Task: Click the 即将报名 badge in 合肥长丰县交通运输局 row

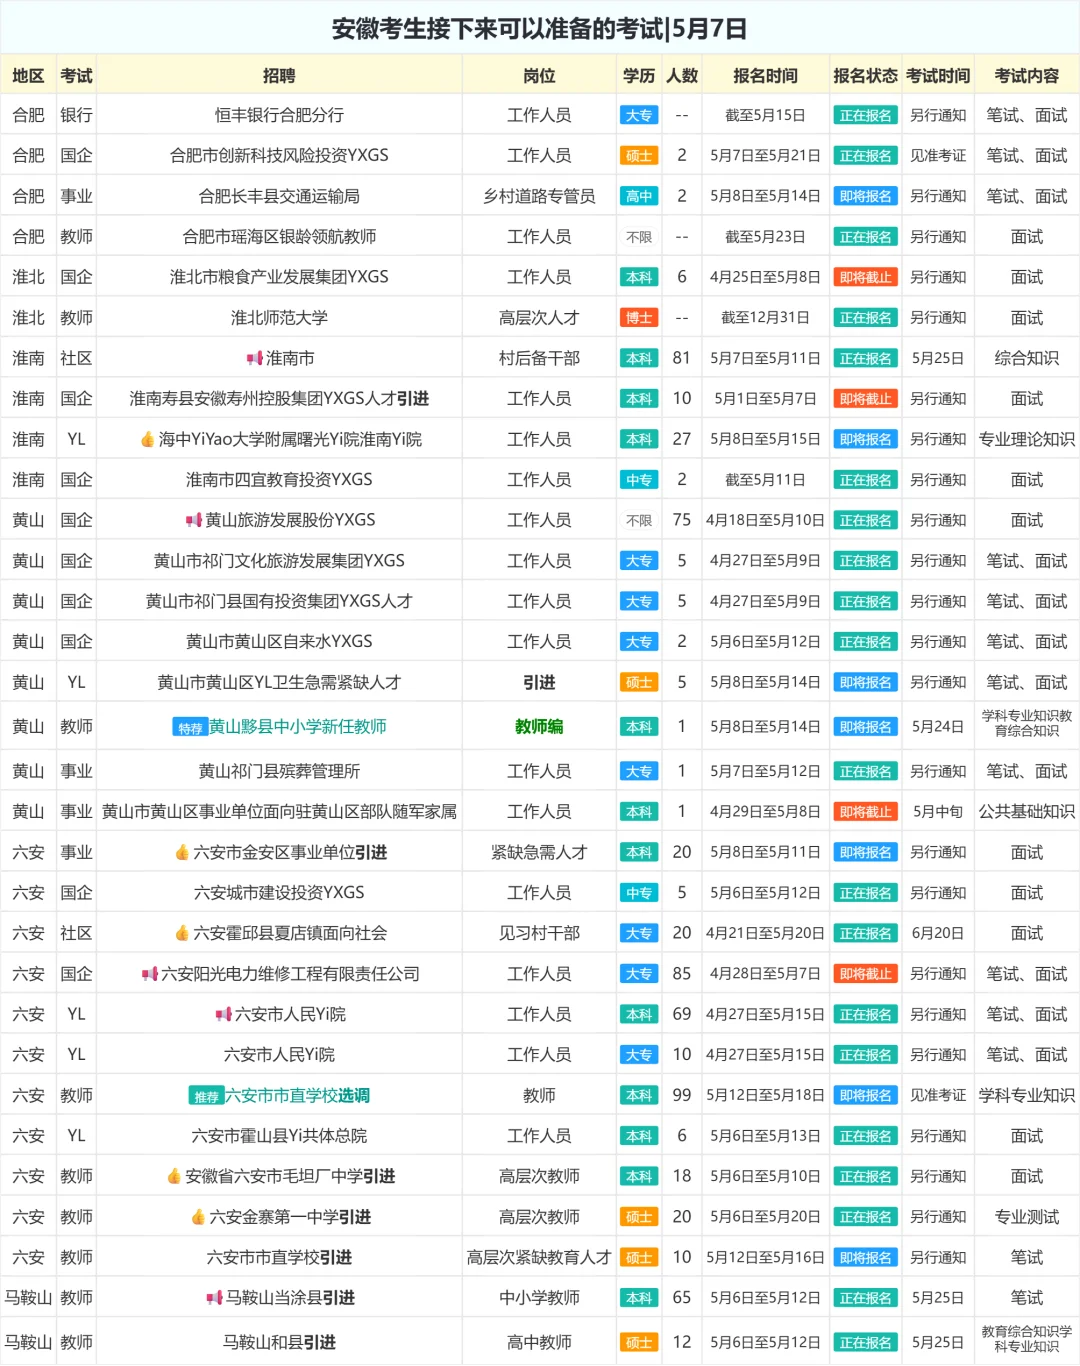Action: click(x=865, y=196)
